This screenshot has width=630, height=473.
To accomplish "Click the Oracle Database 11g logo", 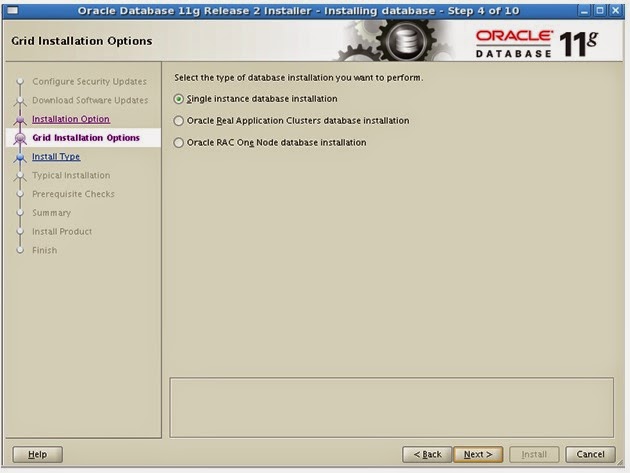I will [537, 44].
